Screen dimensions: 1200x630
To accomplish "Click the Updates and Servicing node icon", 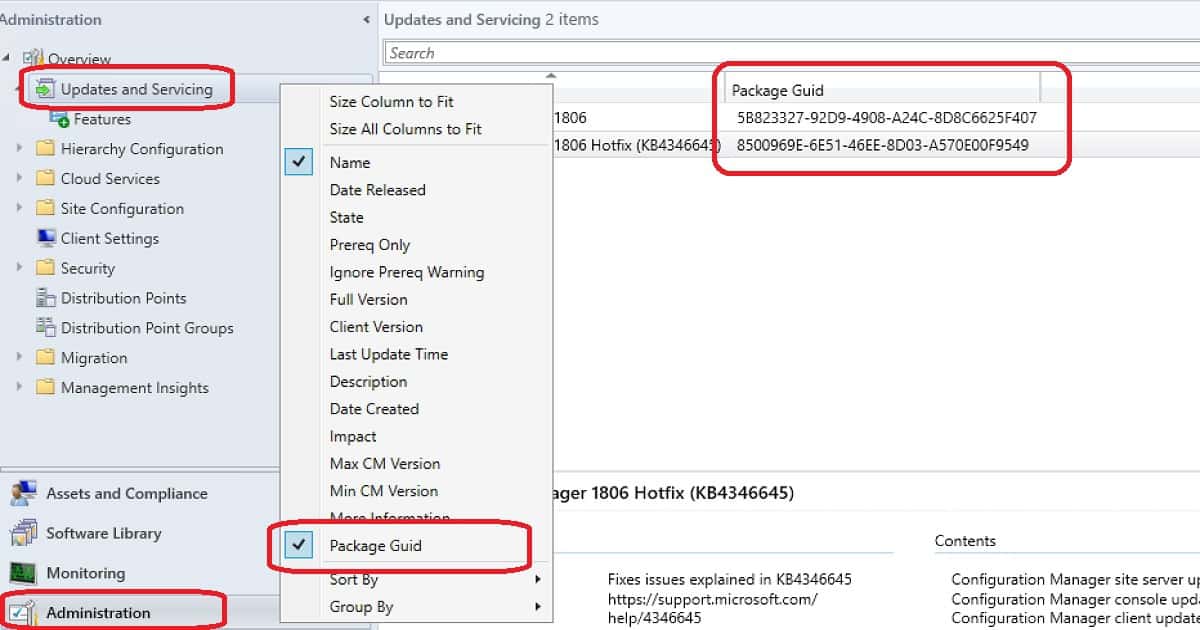I will pyautogui.click(x=45, y=89).
